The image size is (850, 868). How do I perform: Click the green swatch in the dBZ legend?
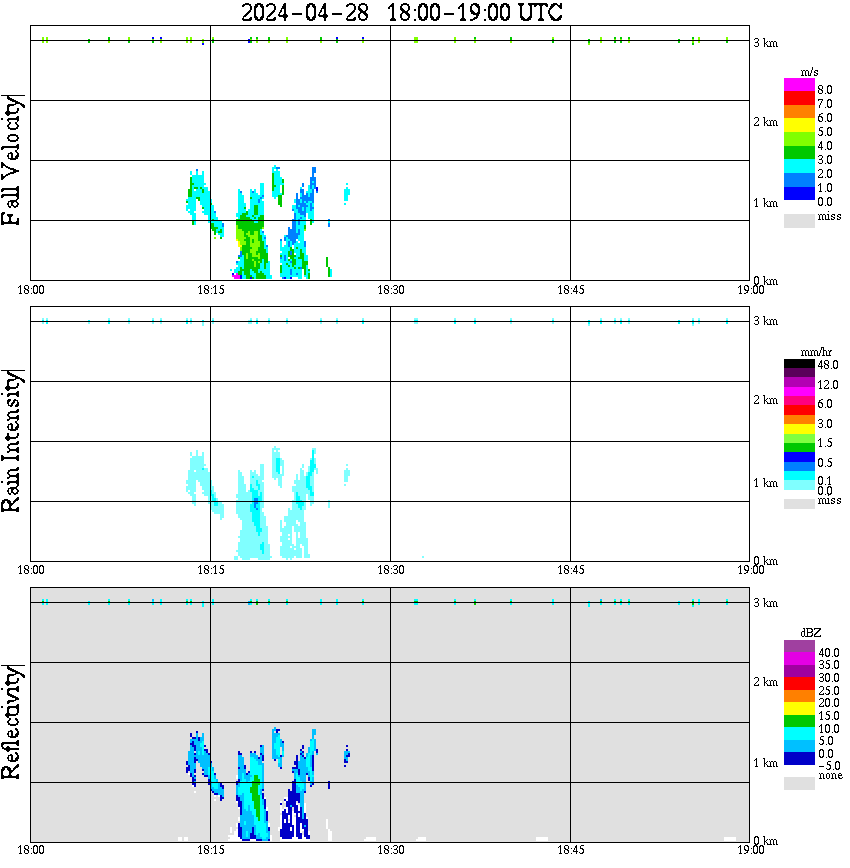[x=799, y=721]
